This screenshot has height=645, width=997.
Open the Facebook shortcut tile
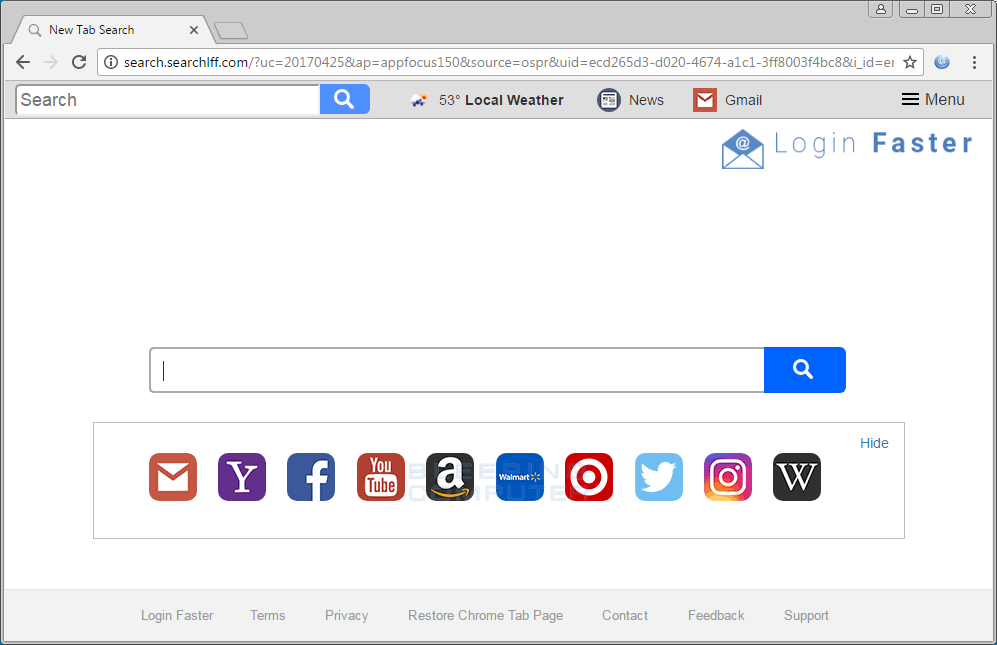click(311, 476)
